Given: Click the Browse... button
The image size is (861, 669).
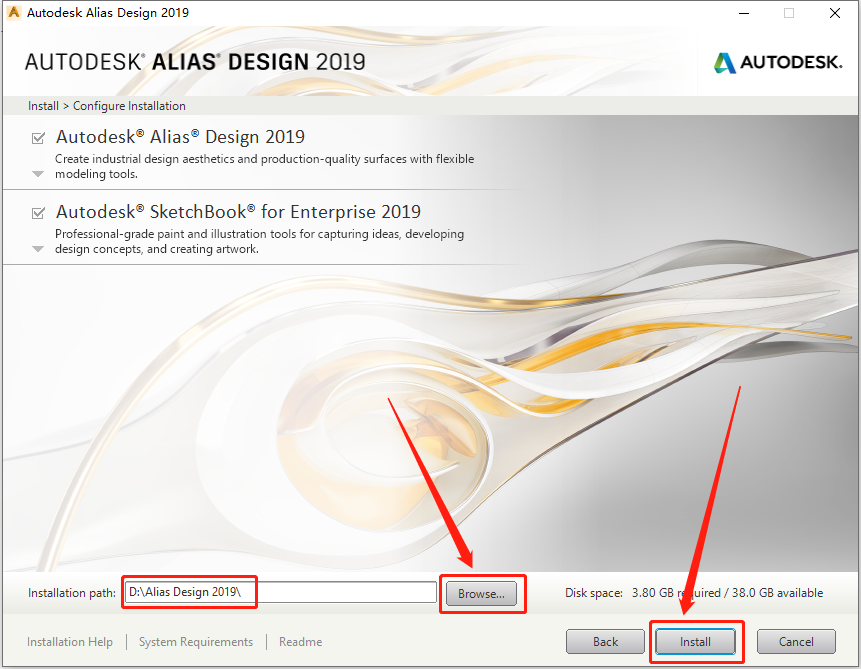Looking at the screenshot, I should pos(481,594).
